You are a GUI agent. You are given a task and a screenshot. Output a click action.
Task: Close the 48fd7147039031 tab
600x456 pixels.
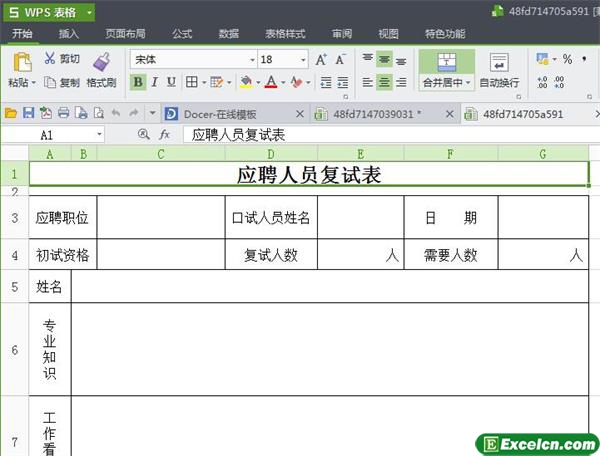click(x=450, y=114)
